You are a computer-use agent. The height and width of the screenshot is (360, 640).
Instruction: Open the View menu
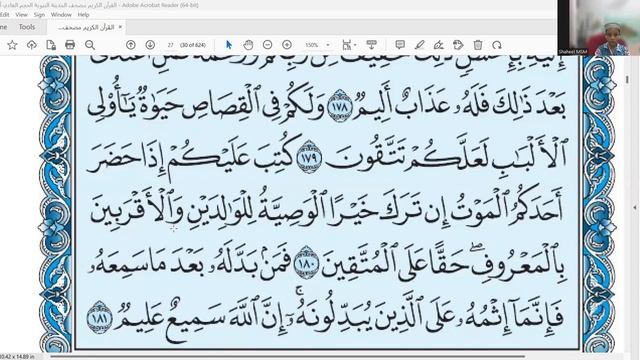(x=21, y=15)
